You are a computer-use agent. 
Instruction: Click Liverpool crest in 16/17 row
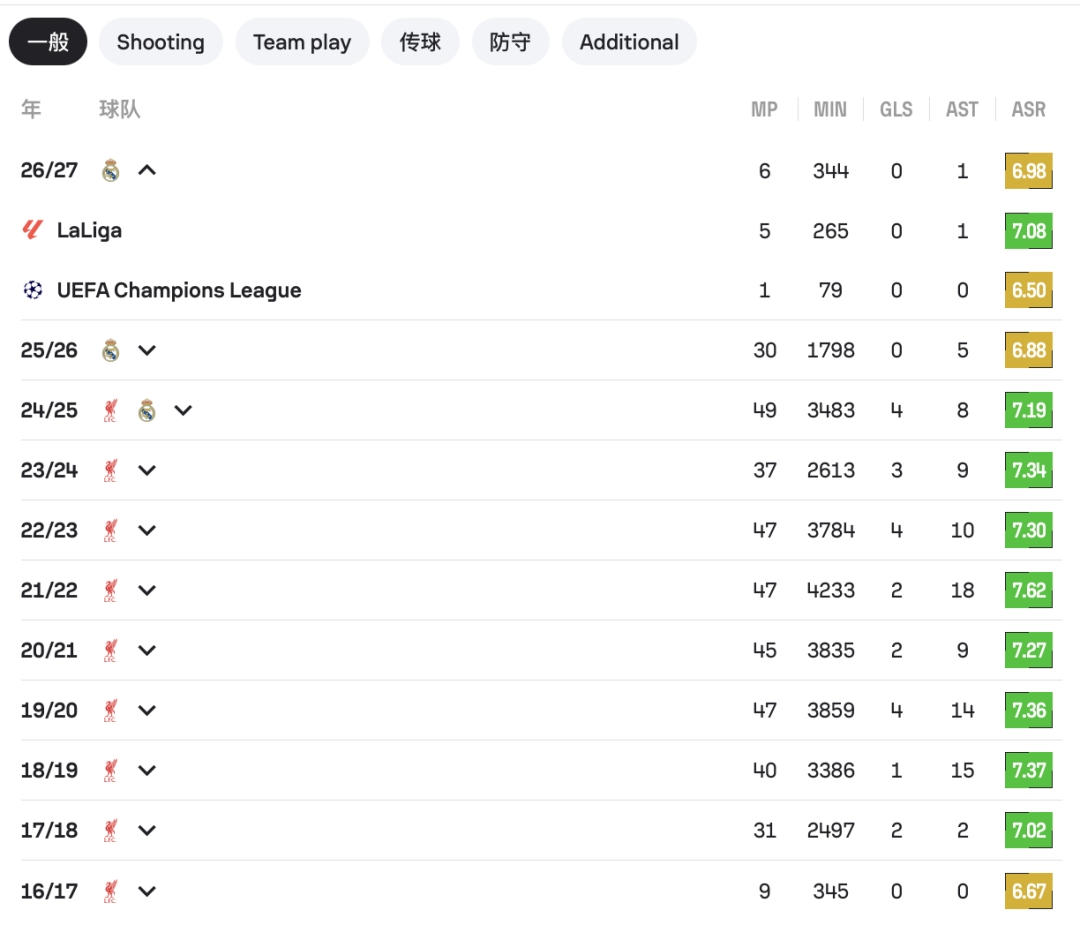110,891
